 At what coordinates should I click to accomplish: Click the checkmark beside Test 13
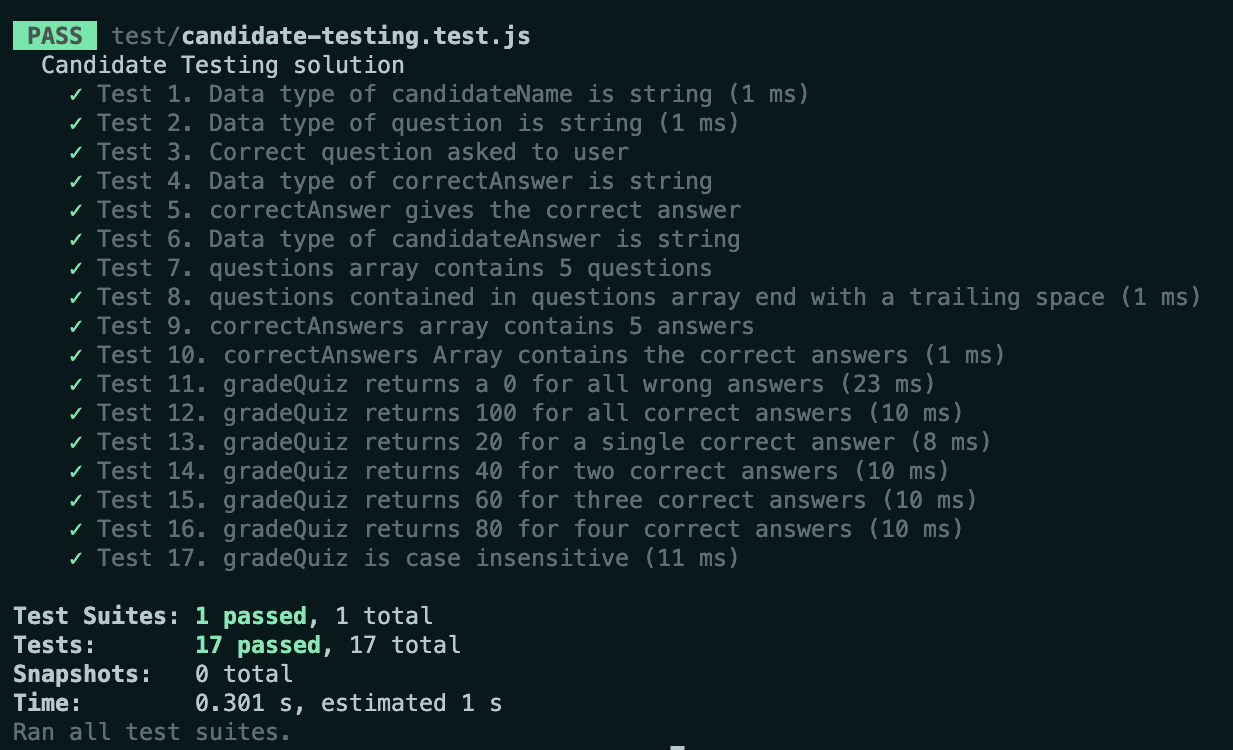[x=76, y=443]
